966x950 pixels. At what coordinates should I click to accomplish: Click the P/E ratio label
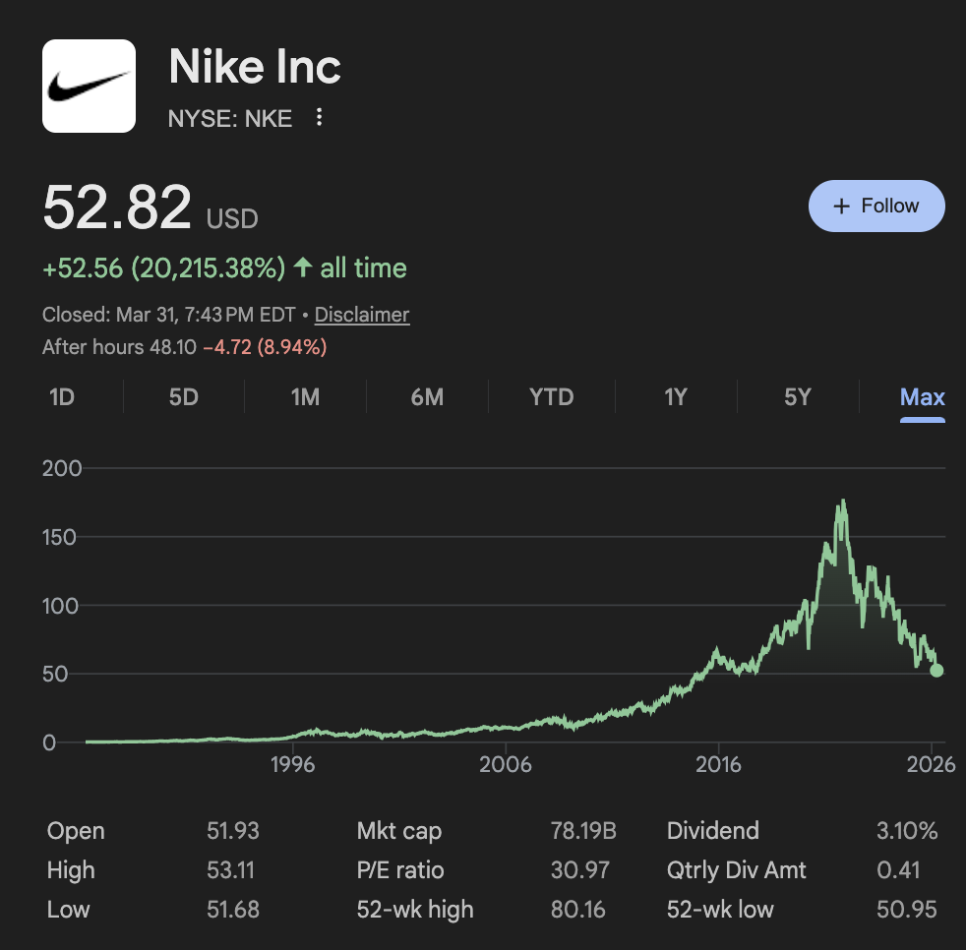click(400, 870)
